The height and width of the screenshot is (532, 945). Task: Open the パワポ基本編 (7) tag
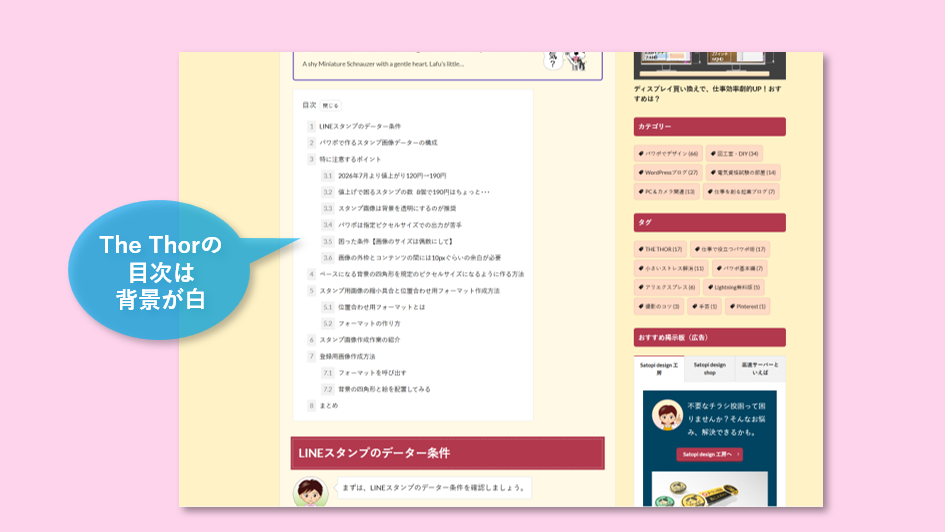coord(739,268)
